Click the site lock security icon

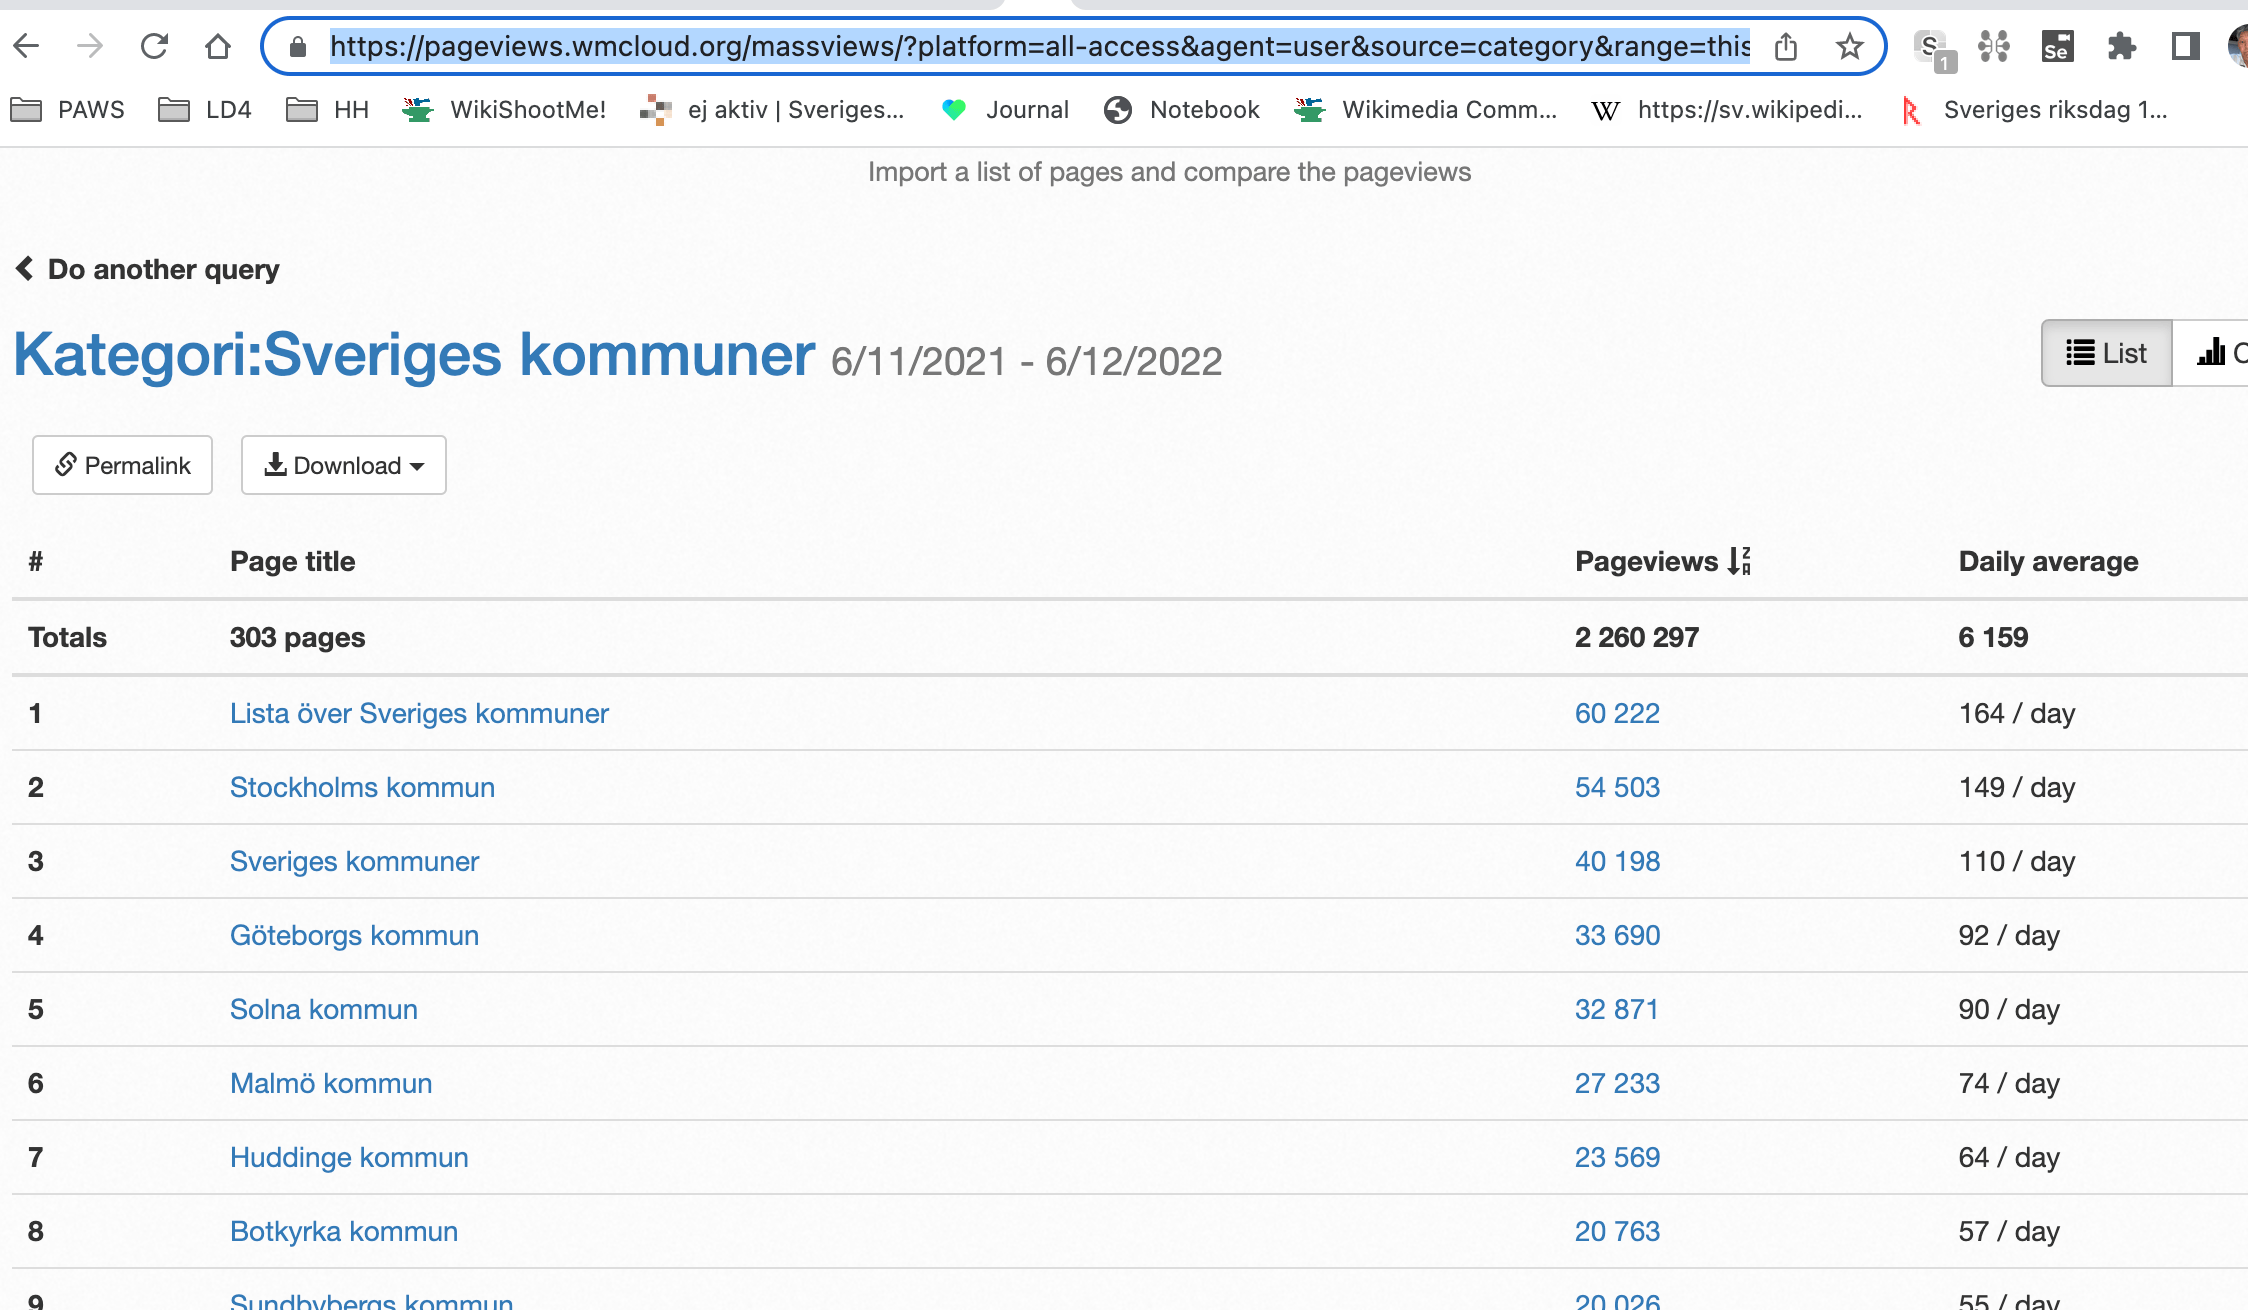click(297, 46)
